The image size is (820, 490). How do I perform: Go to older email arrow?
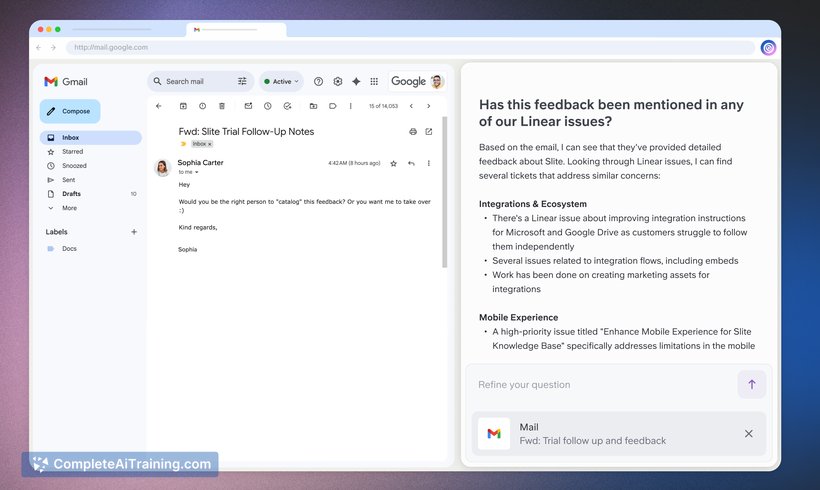tap(429, 106)
